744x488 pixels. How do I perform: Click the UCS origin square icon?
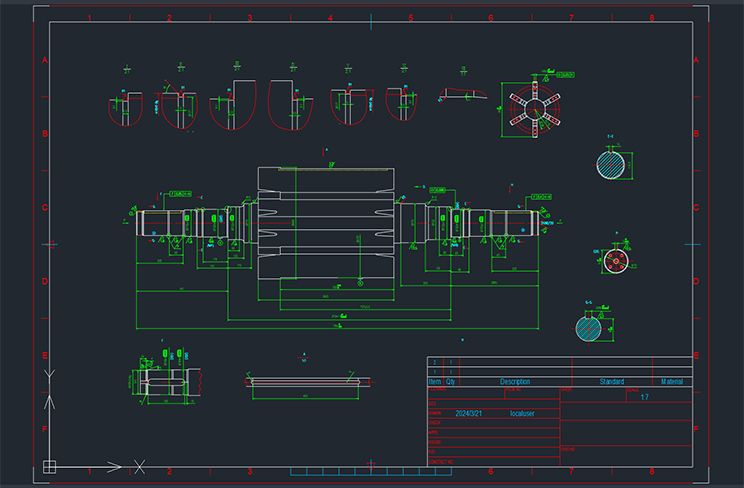[x=48, y=465]
